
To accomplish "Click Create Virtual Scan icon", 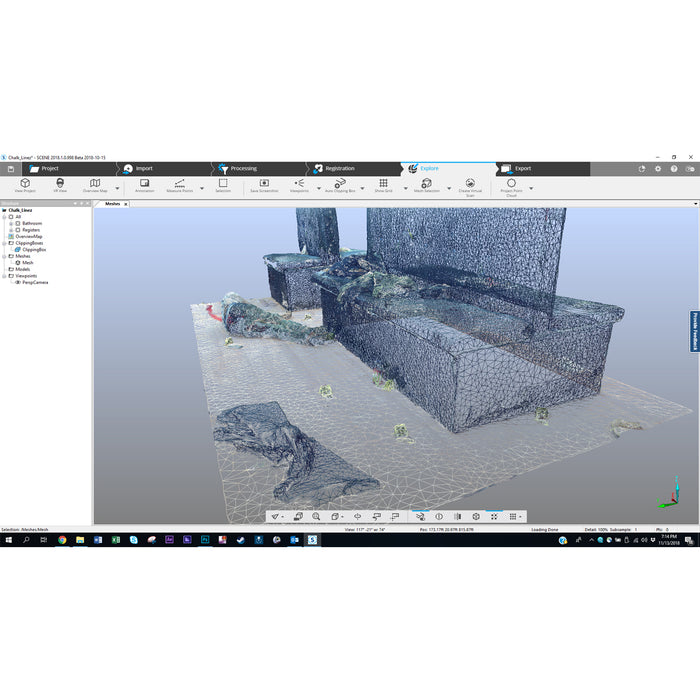I will (470, 187).
